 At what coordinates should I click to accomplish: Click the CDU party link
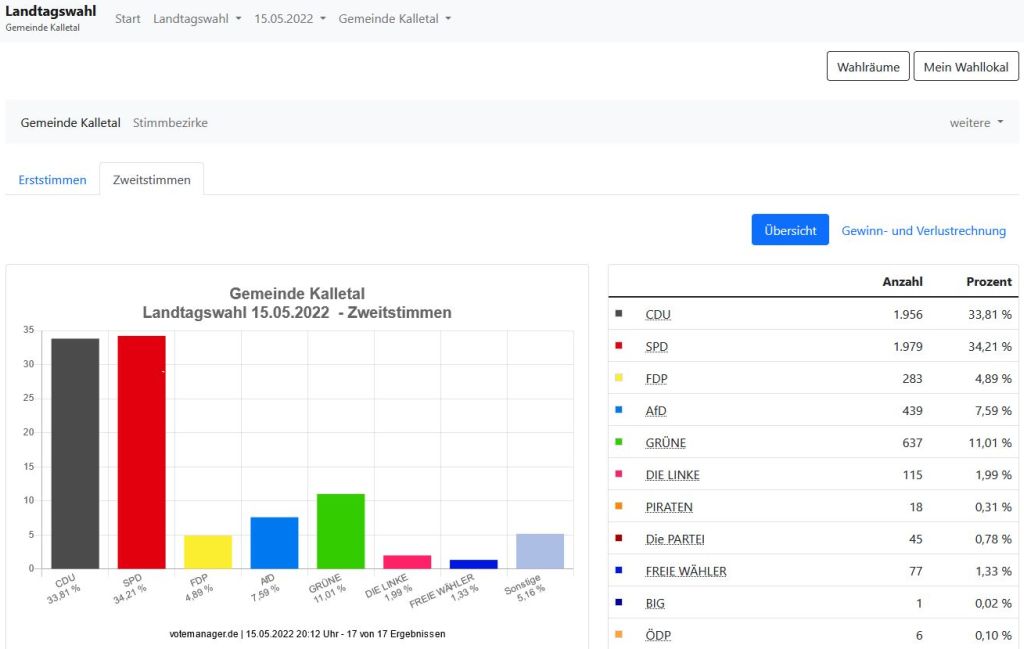coord(658,314)
